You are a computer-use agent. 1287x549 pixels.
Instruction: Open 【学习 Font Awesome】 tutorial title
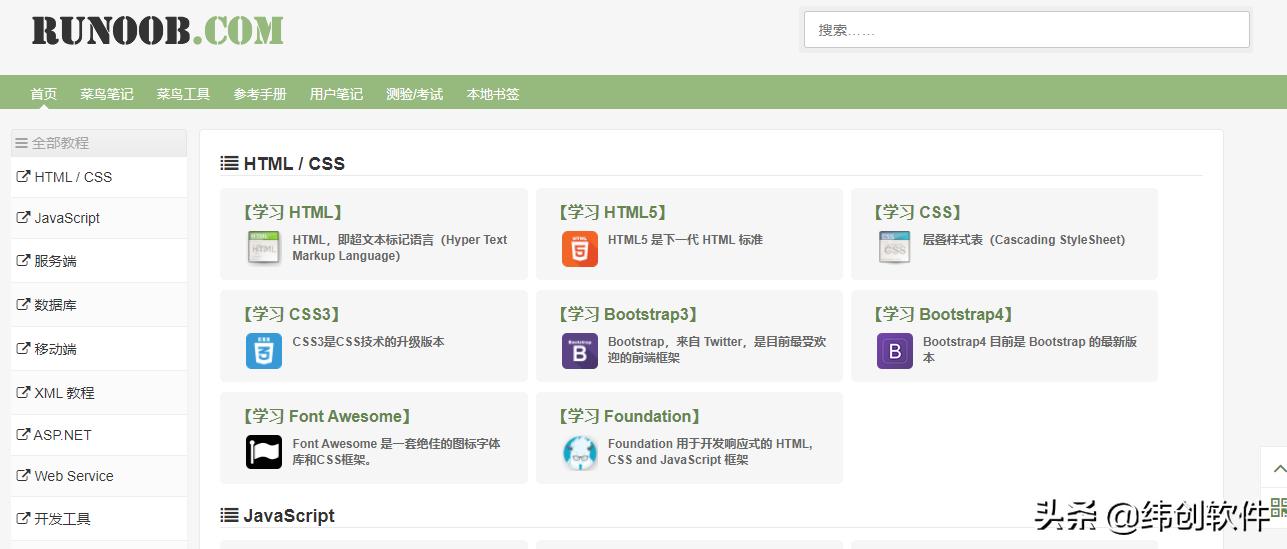click(328, 416)
